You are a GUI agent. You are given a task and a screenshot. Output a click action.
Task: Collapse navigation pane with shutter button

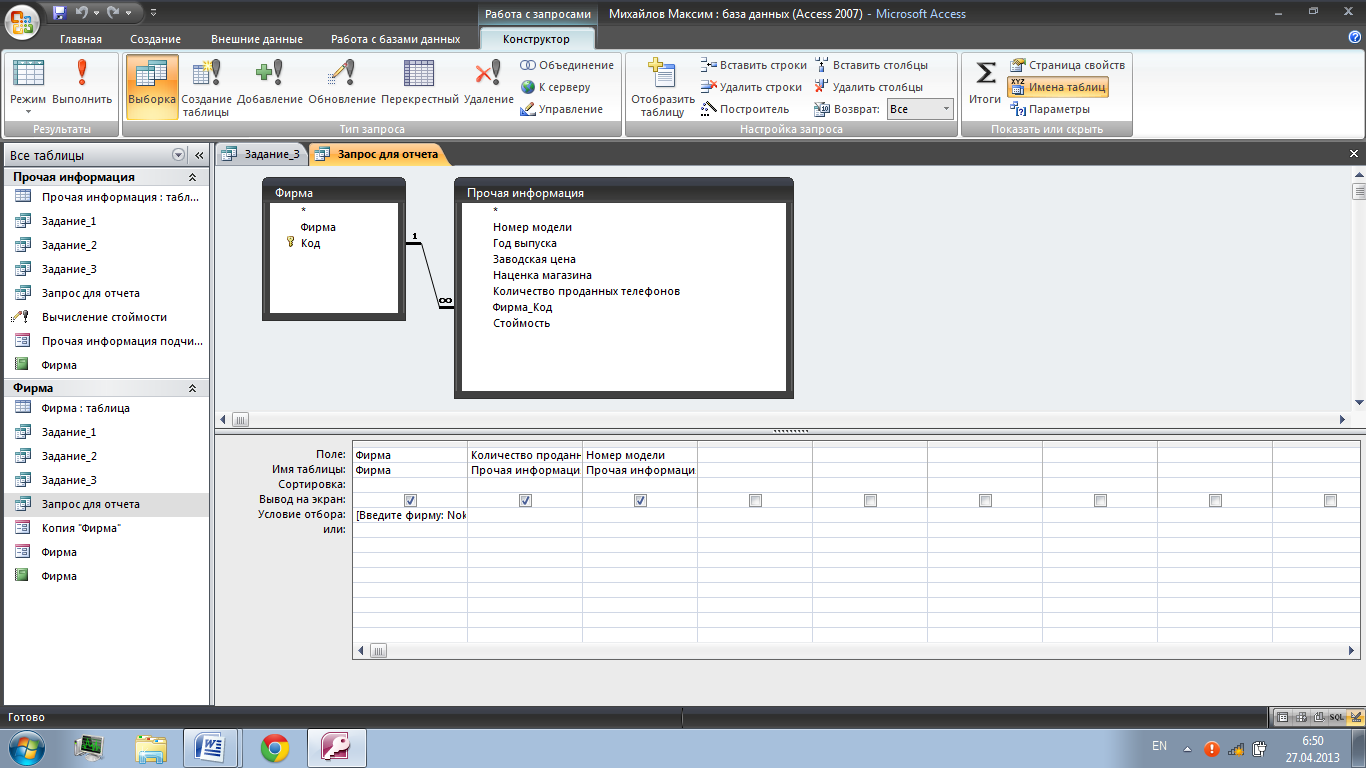[199, 155]
